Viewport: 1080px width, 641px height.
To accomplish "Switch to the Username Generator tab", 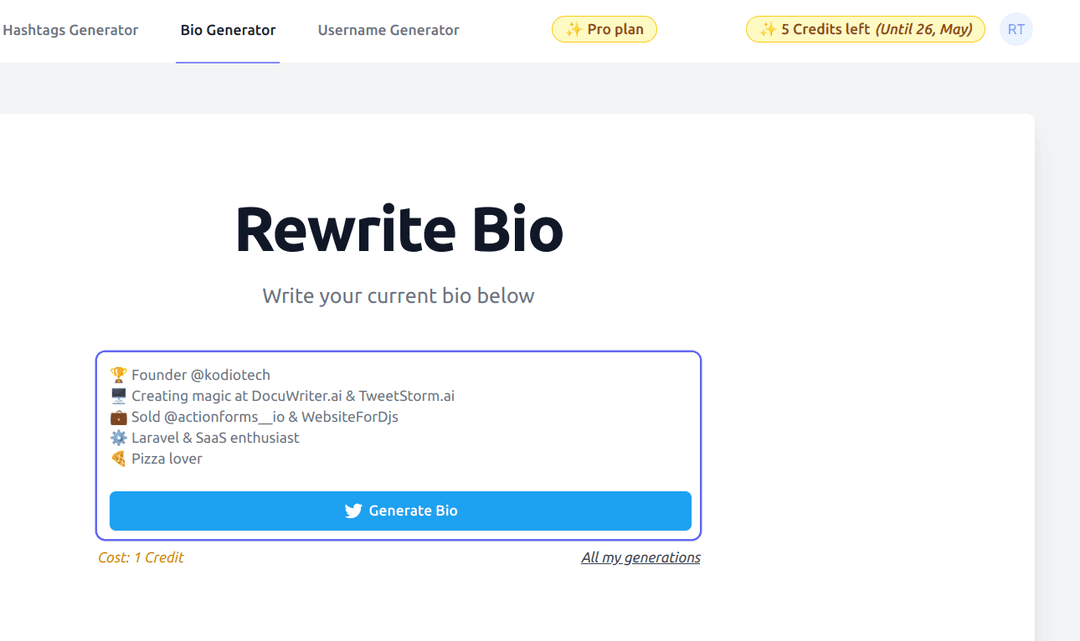I will coord(388,30).
